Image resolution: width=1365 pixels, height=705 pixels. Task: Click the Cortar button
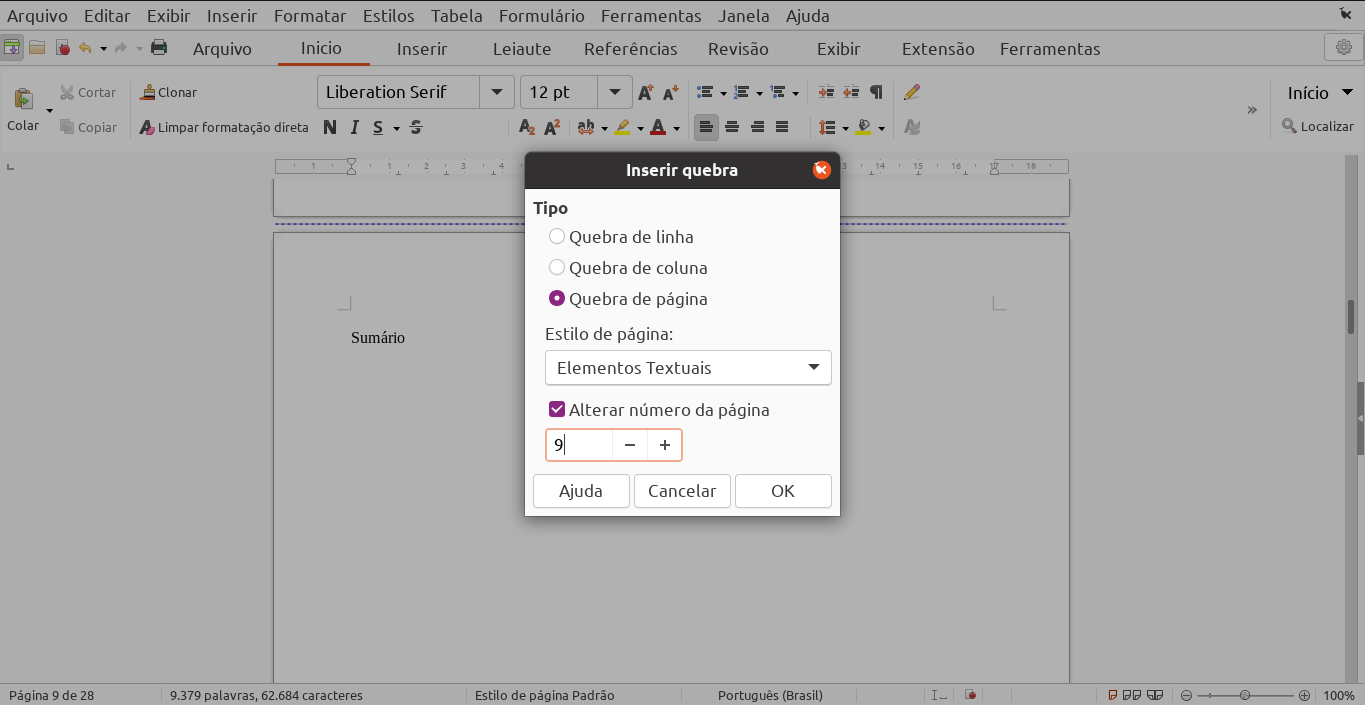point(88,92)
